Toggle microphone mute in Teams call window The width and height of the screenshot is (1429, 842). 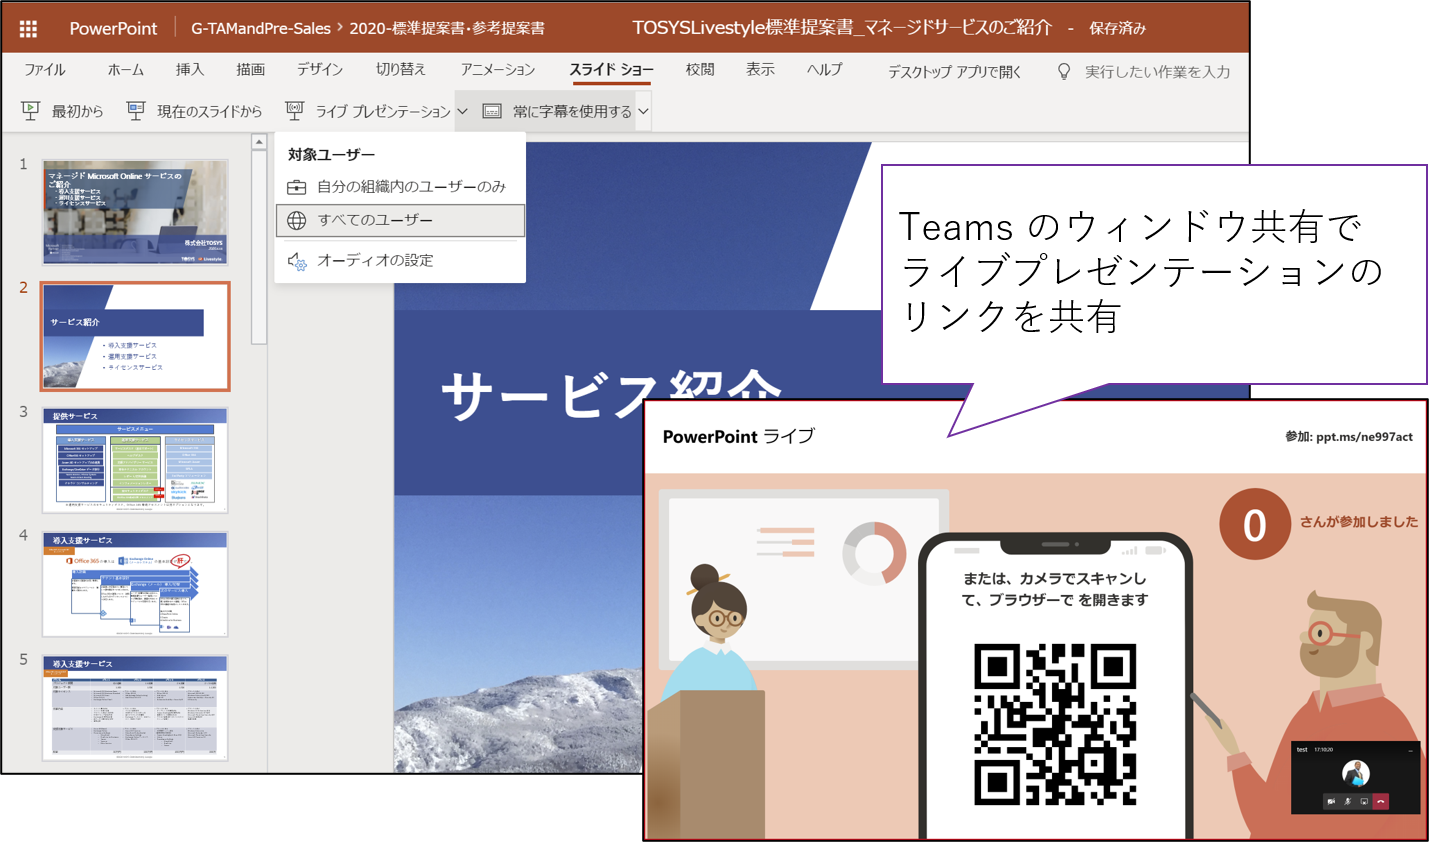(1347, 801)
